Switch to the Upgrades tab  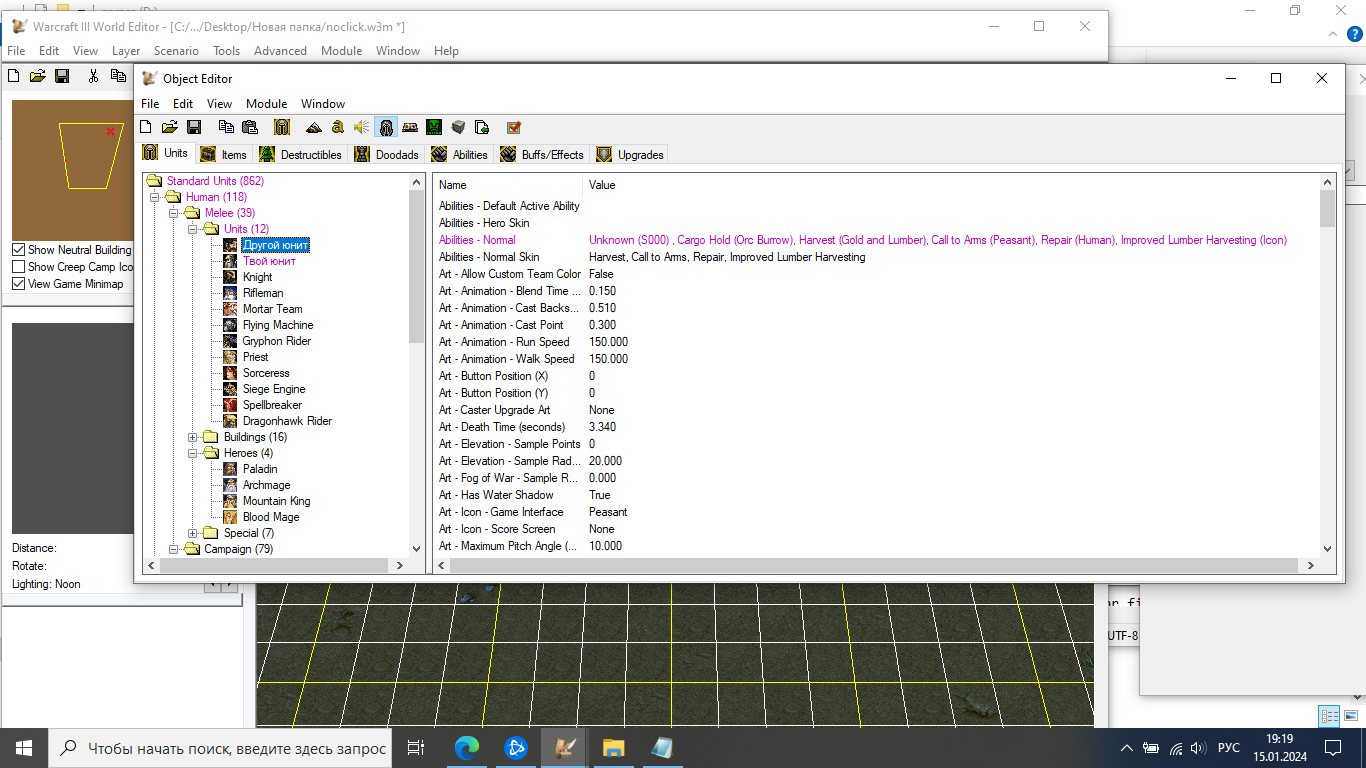631,154
